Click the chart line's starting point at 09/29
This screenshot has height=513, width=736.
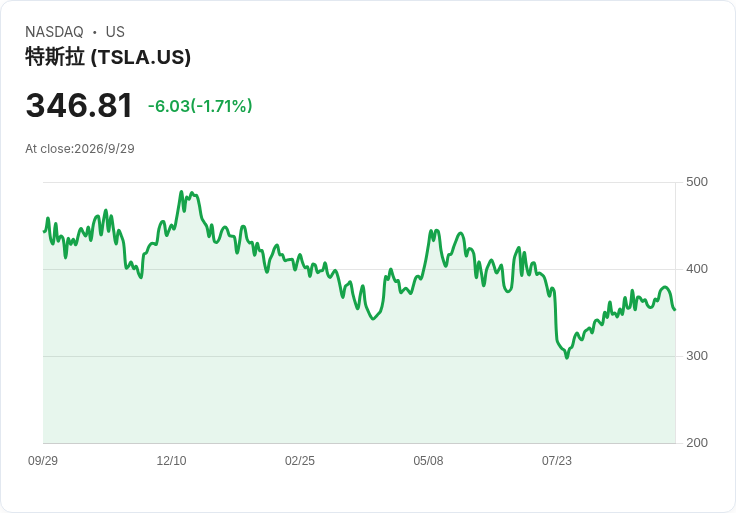(x=44, y=231)
